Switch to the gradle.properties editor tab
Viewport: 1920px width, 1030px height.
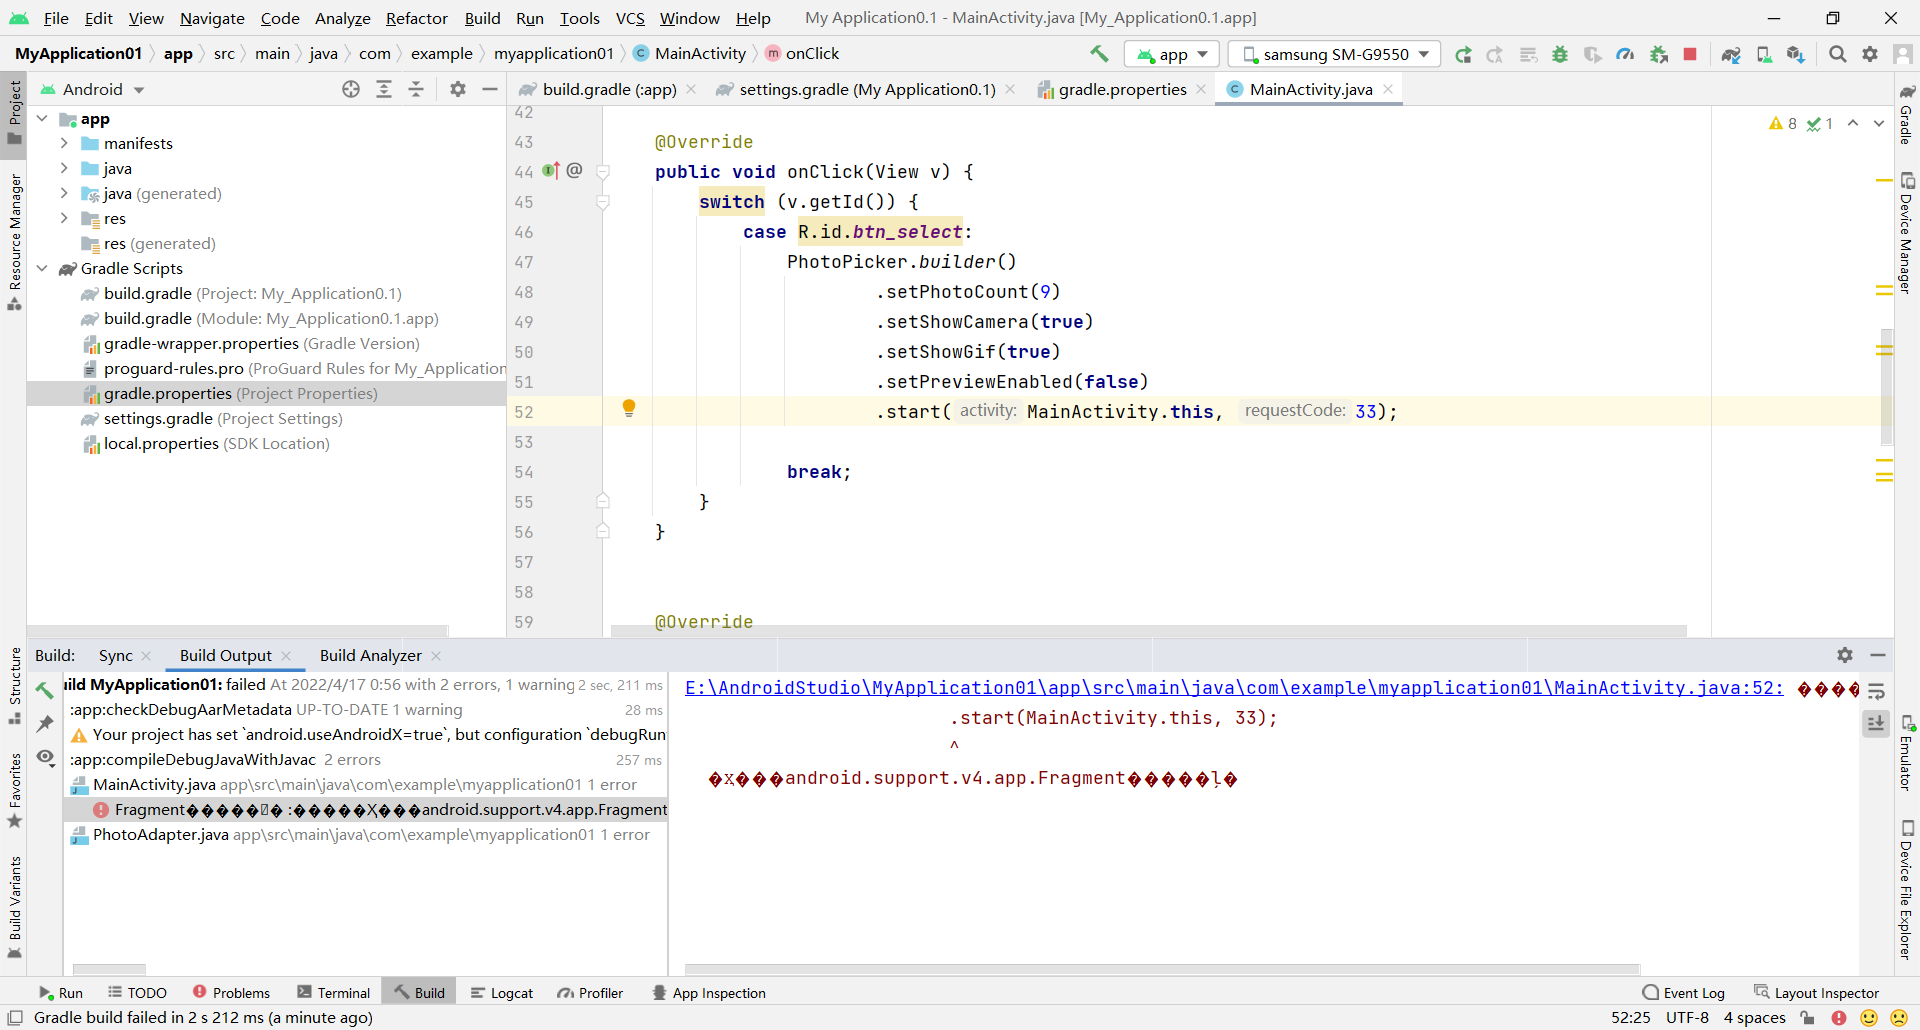coord(1122,89)
